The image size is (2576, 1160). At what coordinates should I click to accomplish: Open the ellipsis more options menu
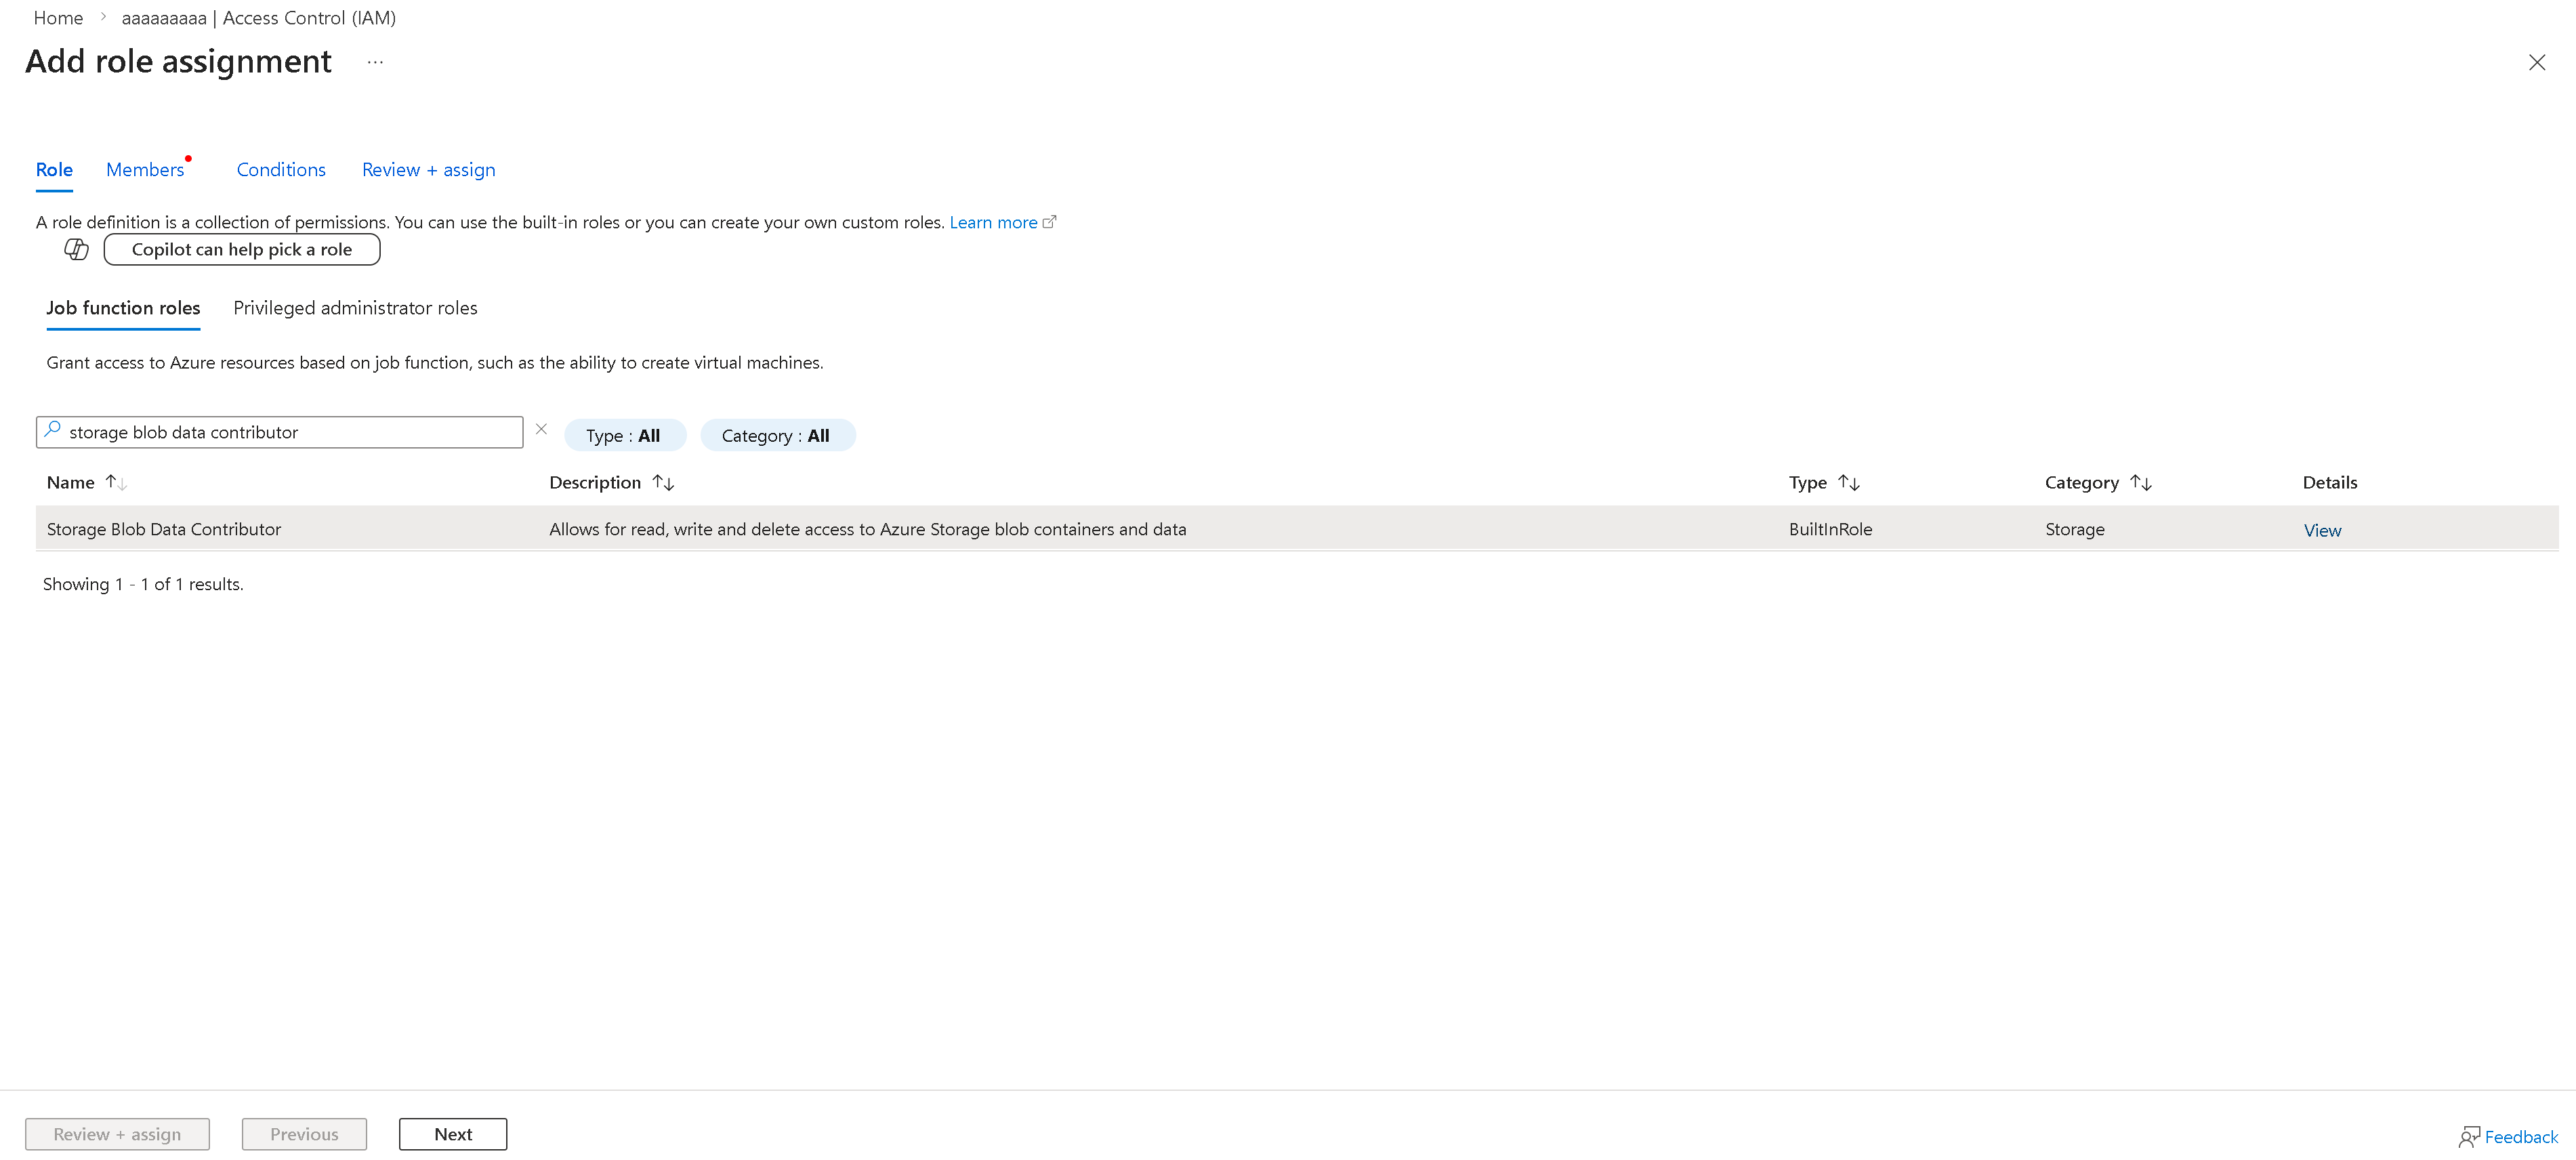375,62
